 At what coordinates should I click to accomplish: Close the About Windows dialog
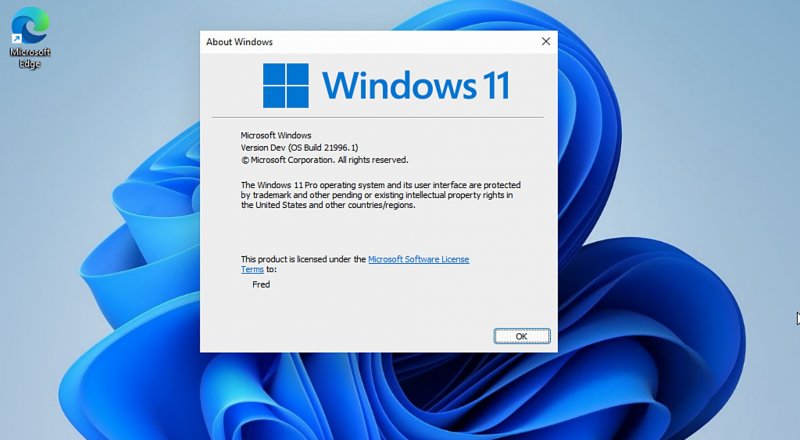pyautogui.click(x=546, y=41)
